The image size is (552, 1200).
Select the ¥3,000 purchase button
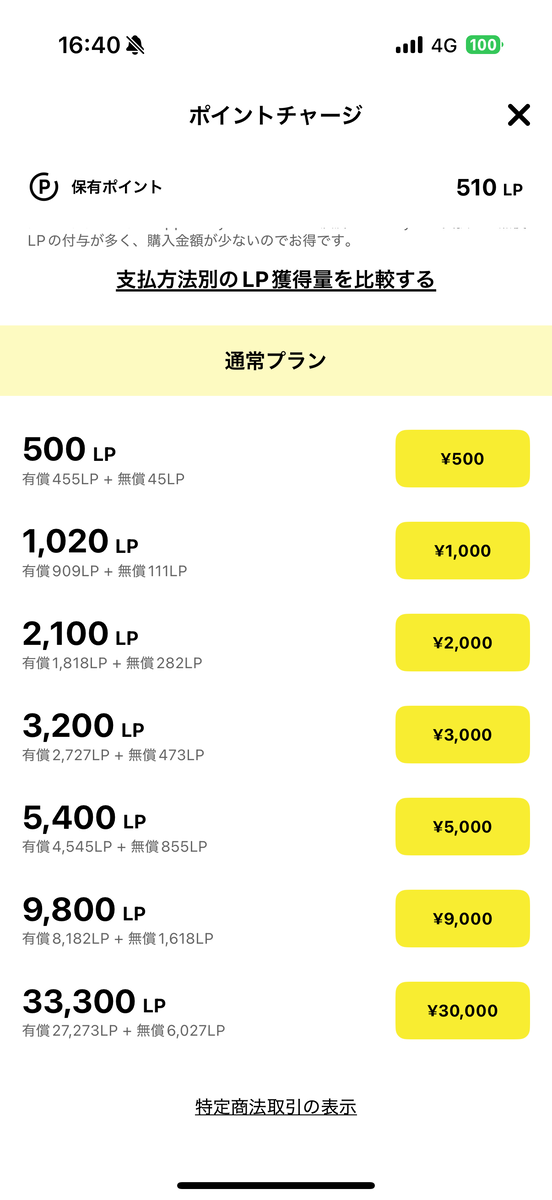[462, 735]
